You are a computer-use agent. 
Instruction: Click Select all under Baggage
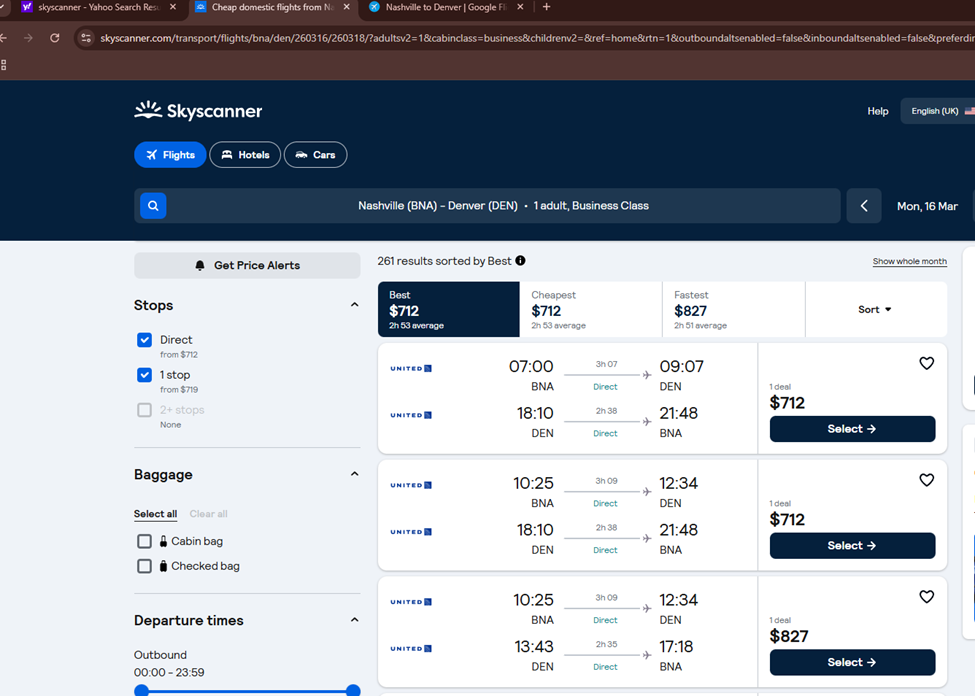tap(155, 514)
